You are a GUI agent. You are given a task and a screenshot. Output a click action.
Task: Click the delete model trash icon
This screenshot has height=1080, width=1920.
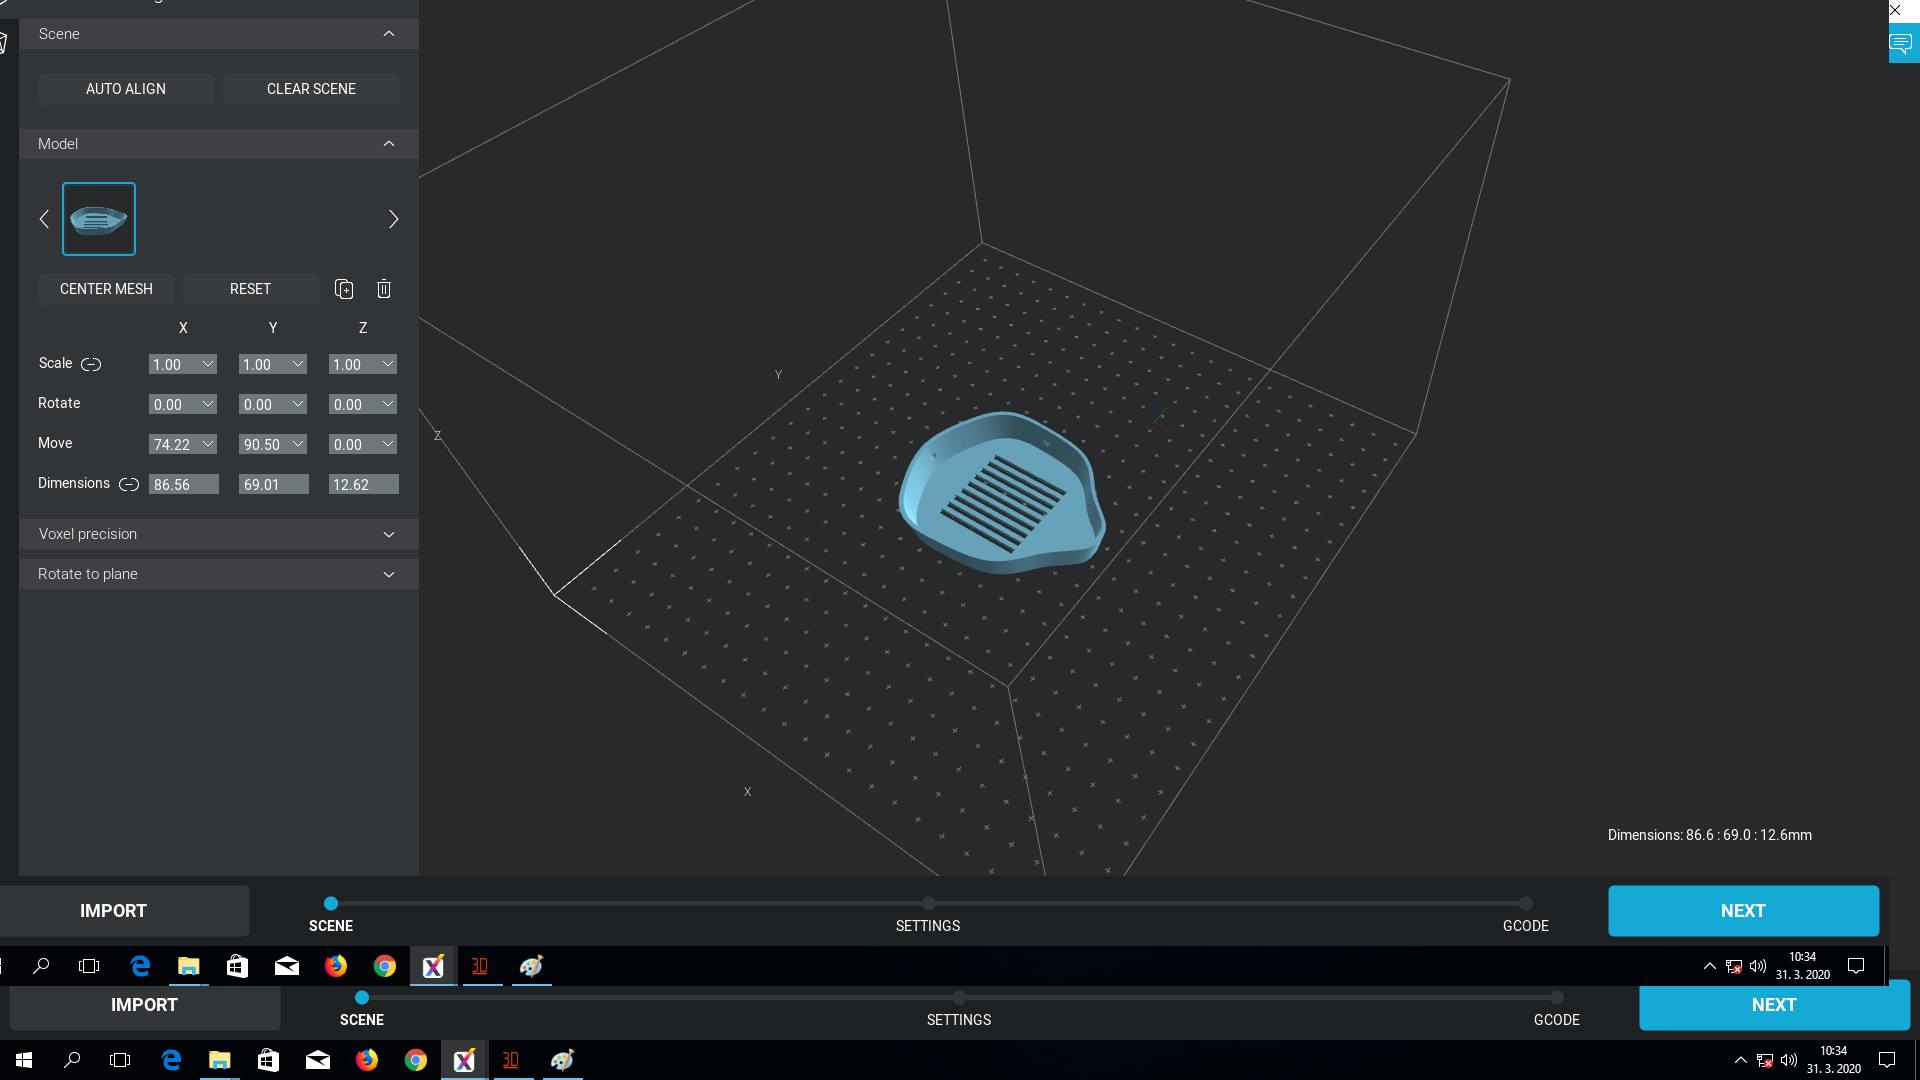click(384, 289)
